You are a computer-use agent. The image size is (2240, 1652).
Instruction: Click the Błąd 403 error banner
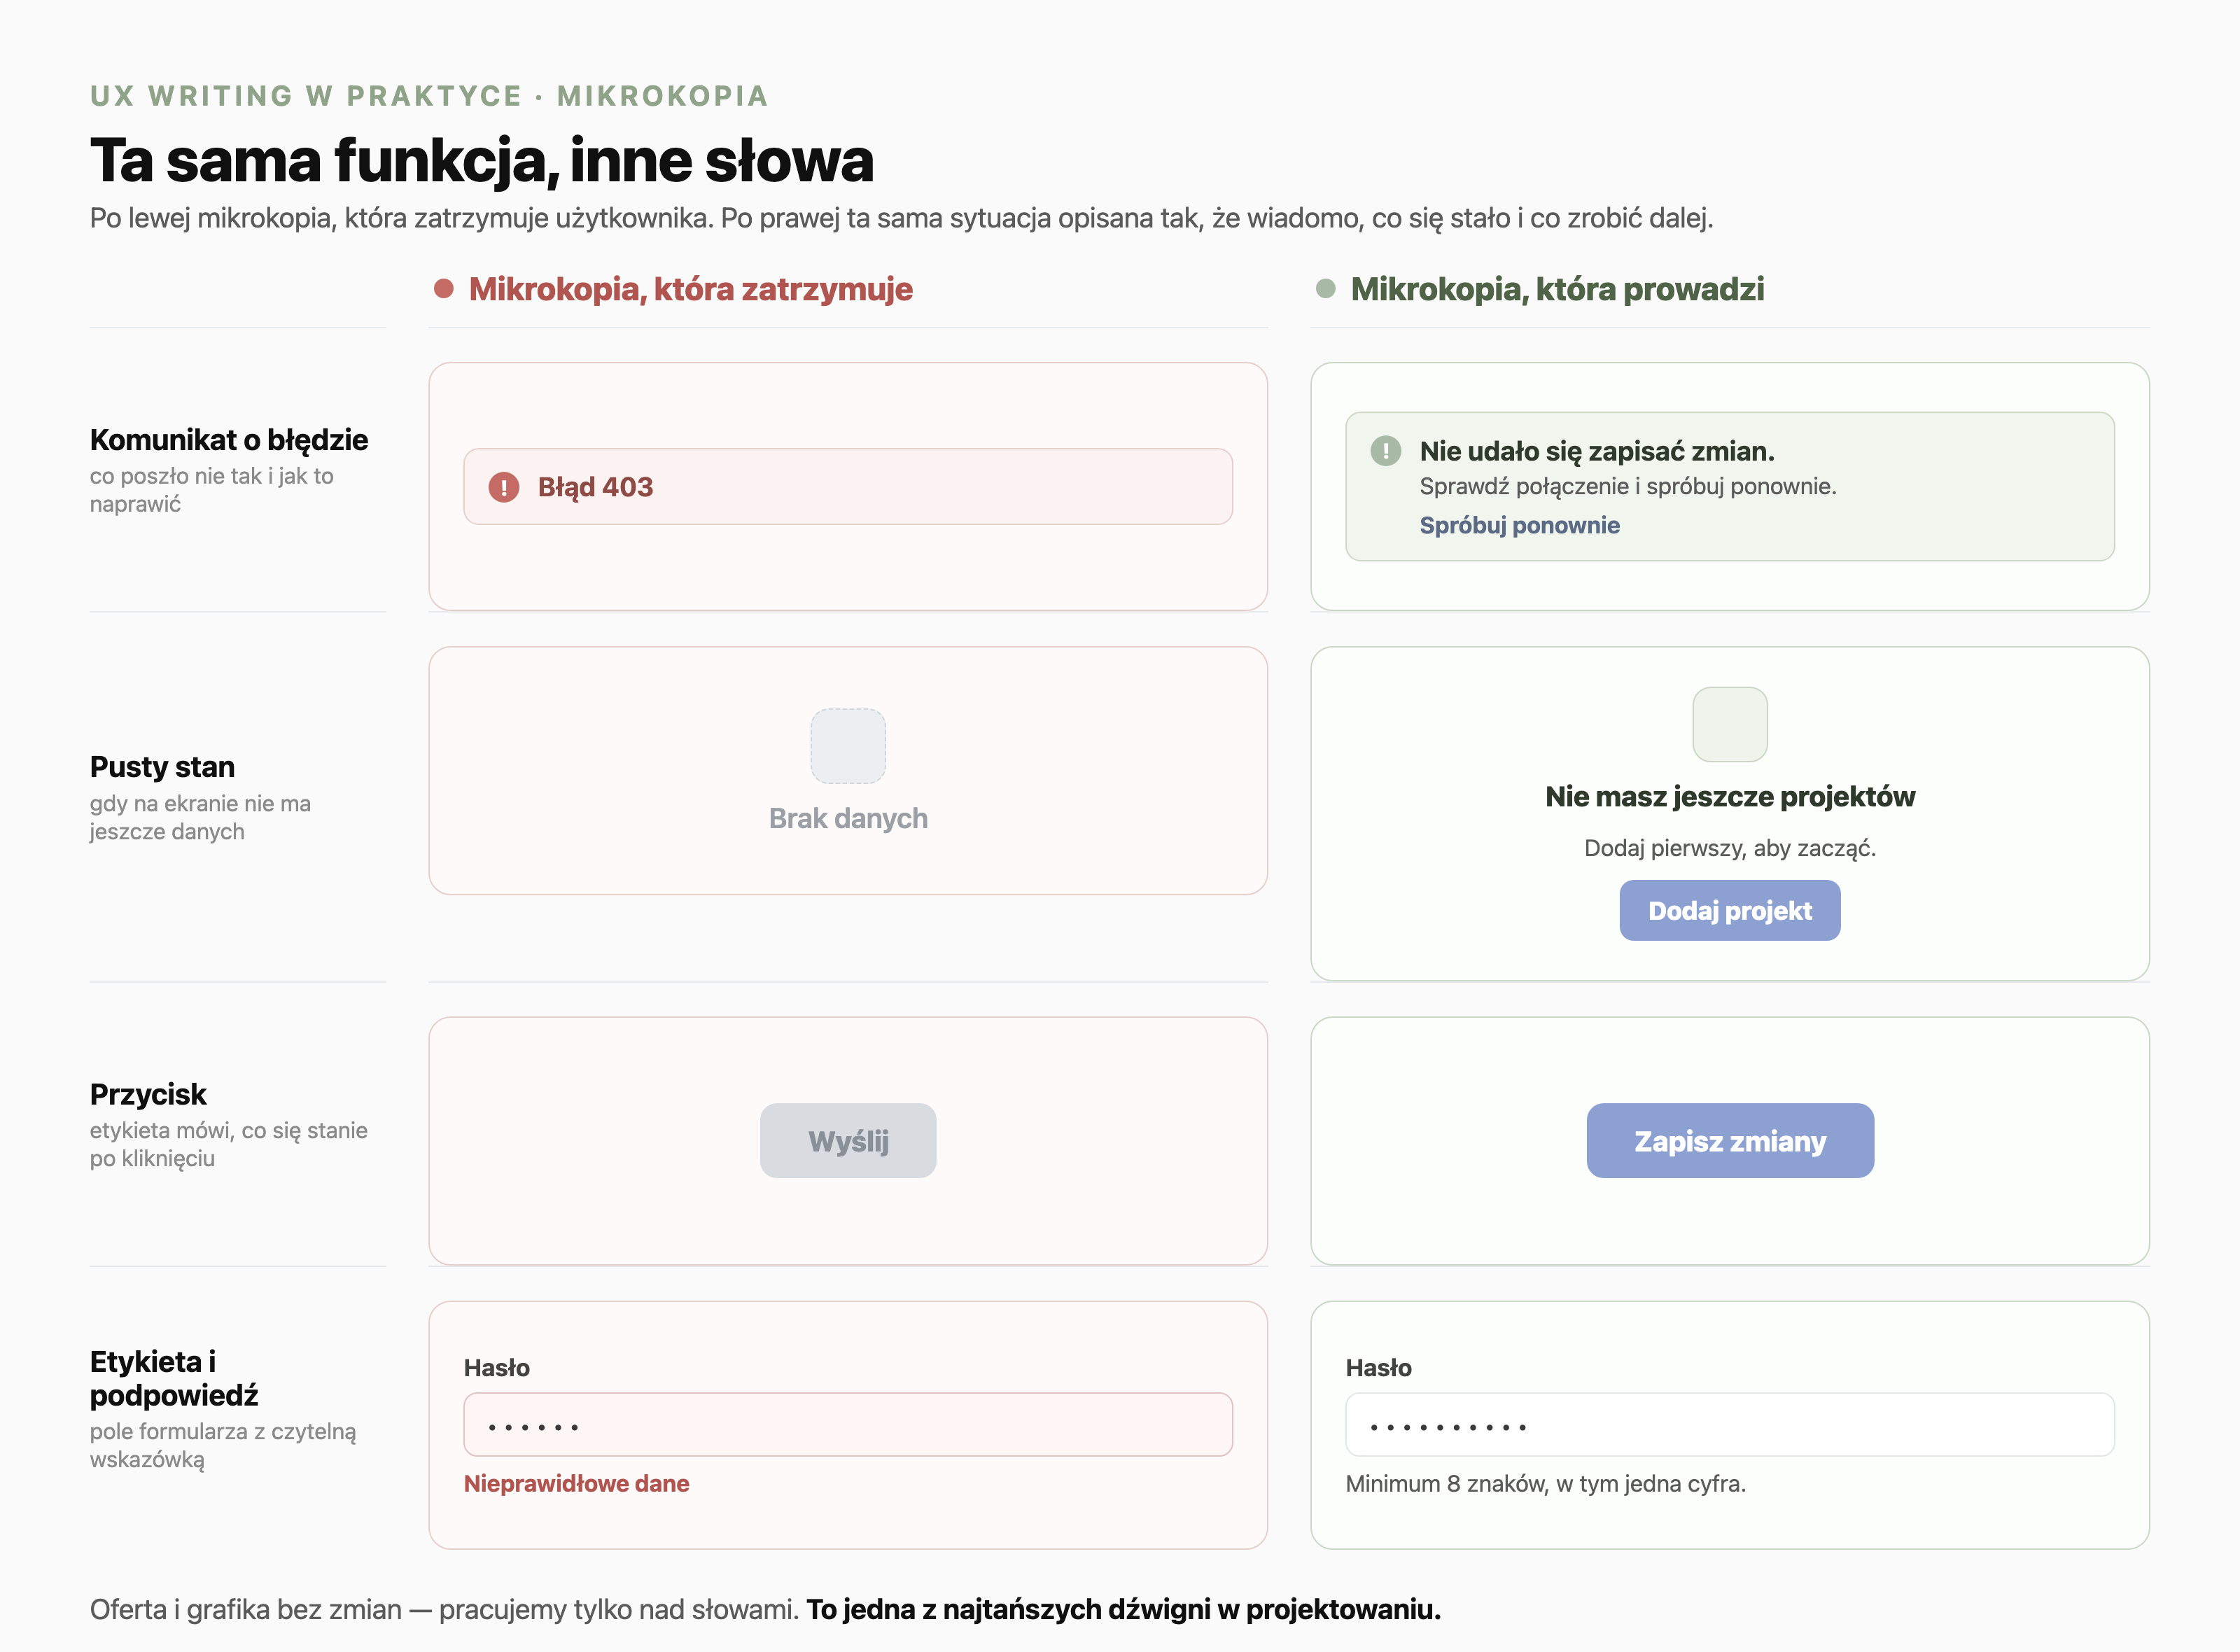pyautogui.click(x=848, y=486)
